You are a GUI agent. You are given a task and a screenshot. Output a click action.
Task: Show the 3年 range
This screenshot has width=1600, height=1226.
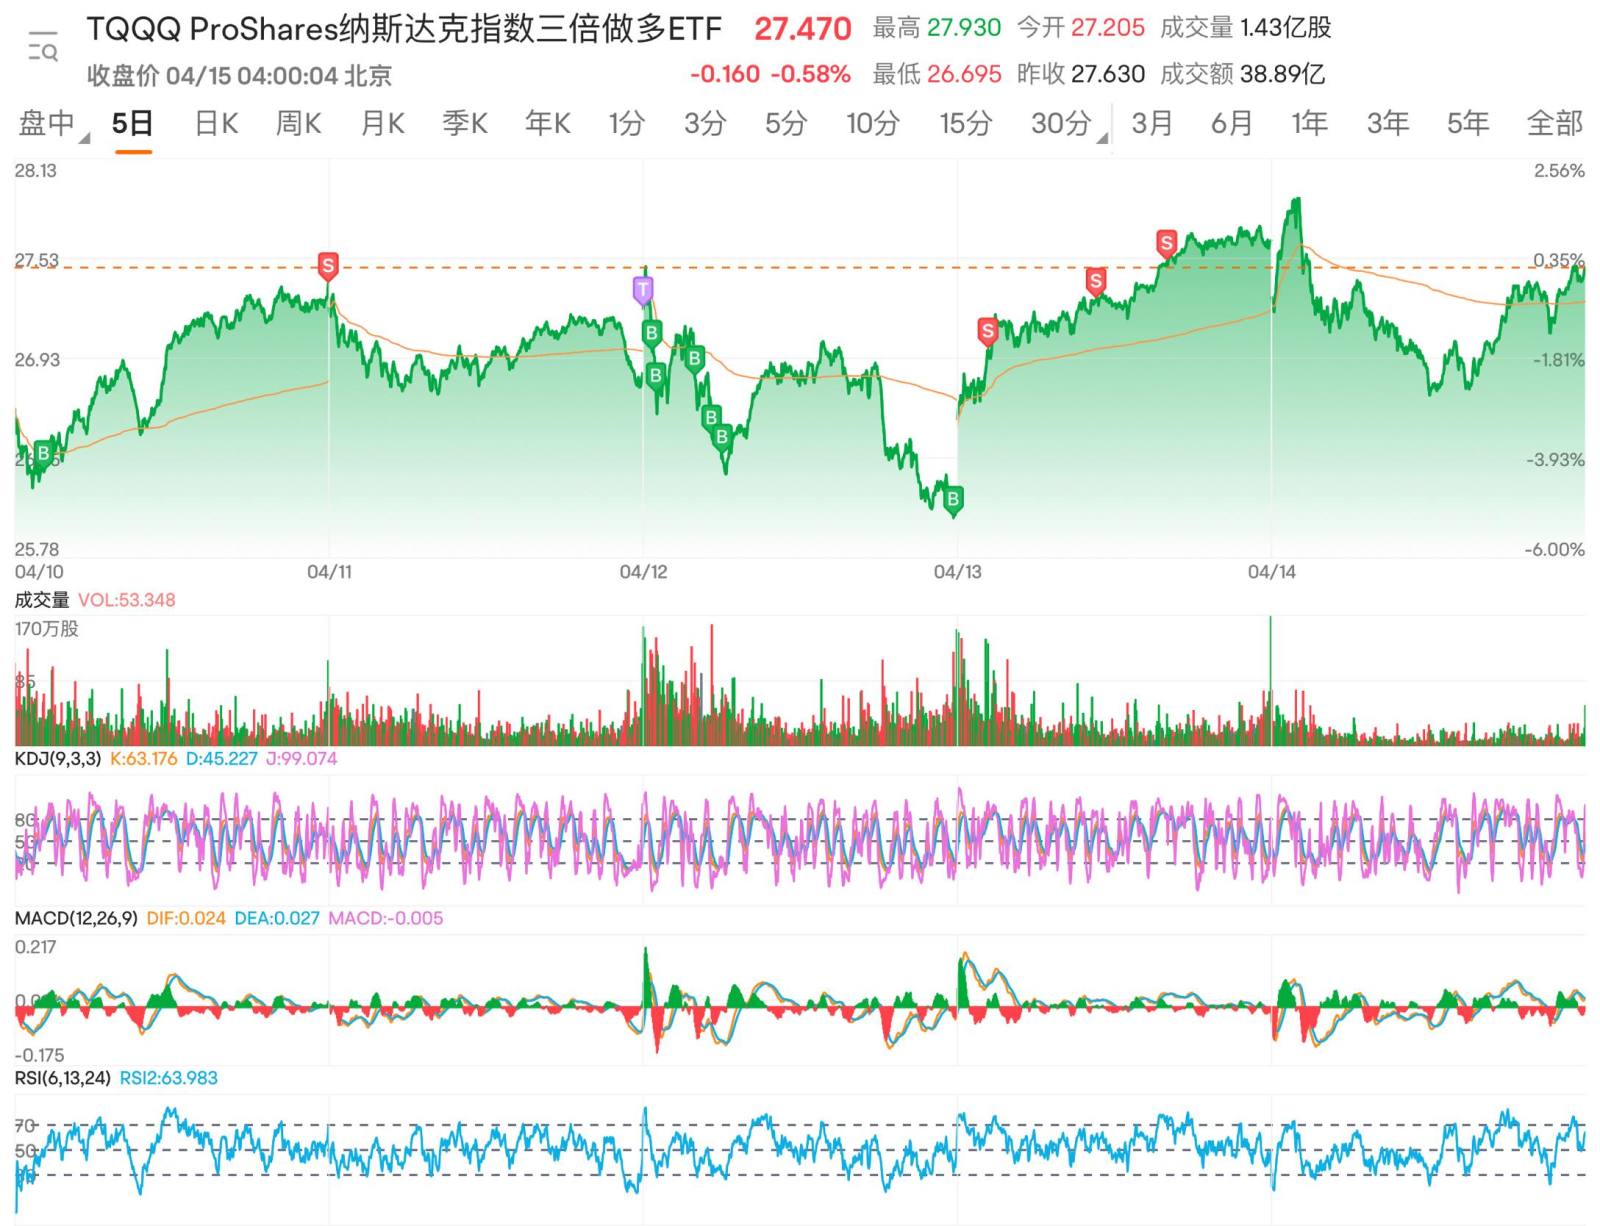[1388, 123]
